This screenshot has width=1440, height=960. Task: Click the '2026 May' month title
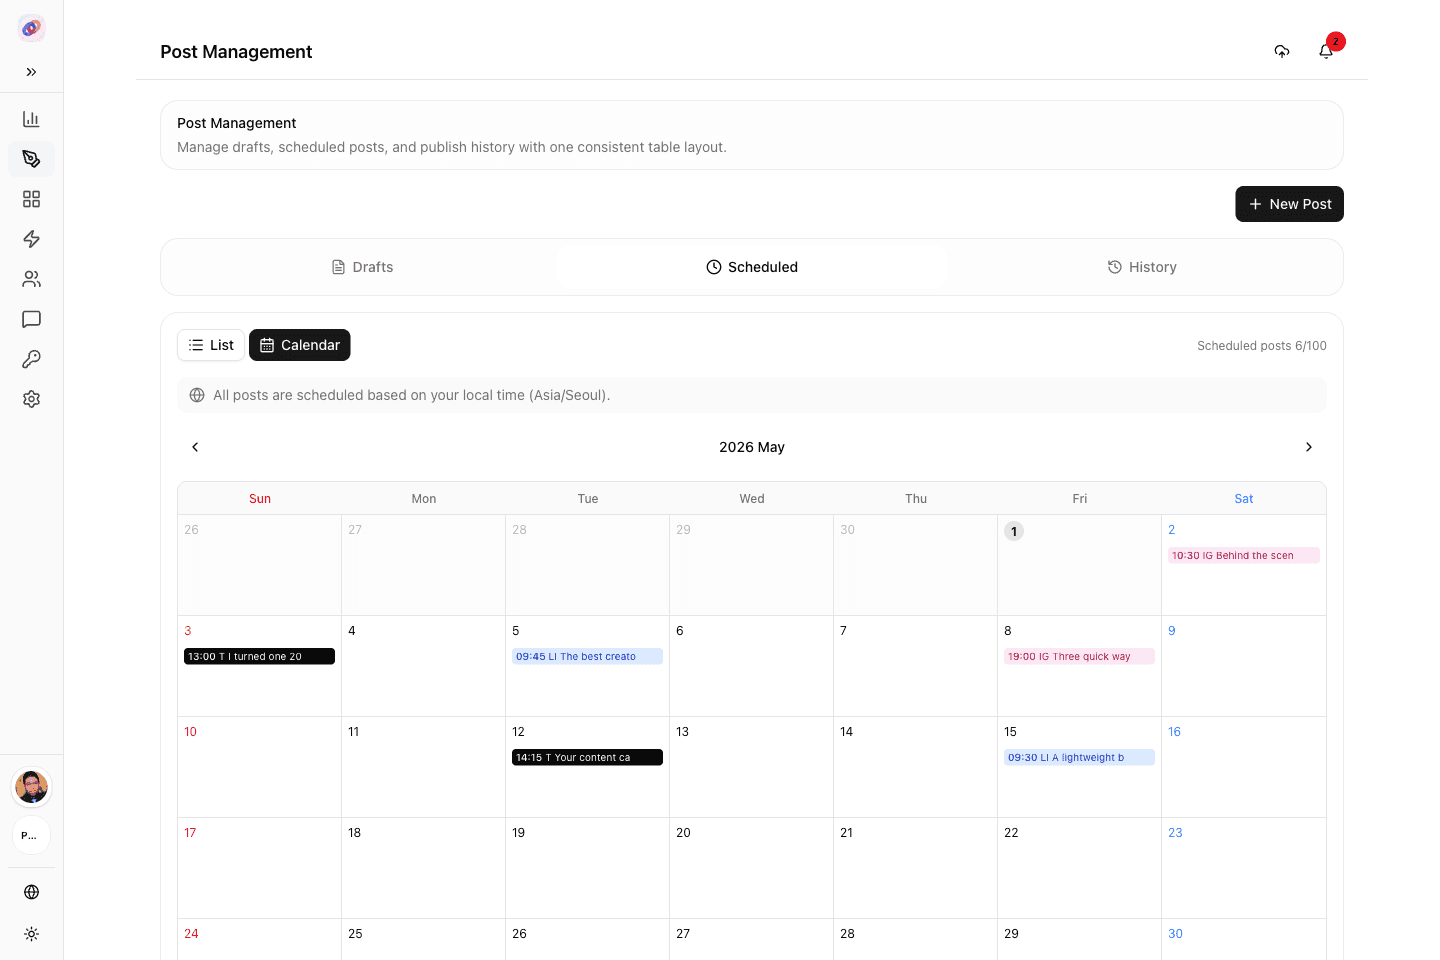click(x=752, y=447)
